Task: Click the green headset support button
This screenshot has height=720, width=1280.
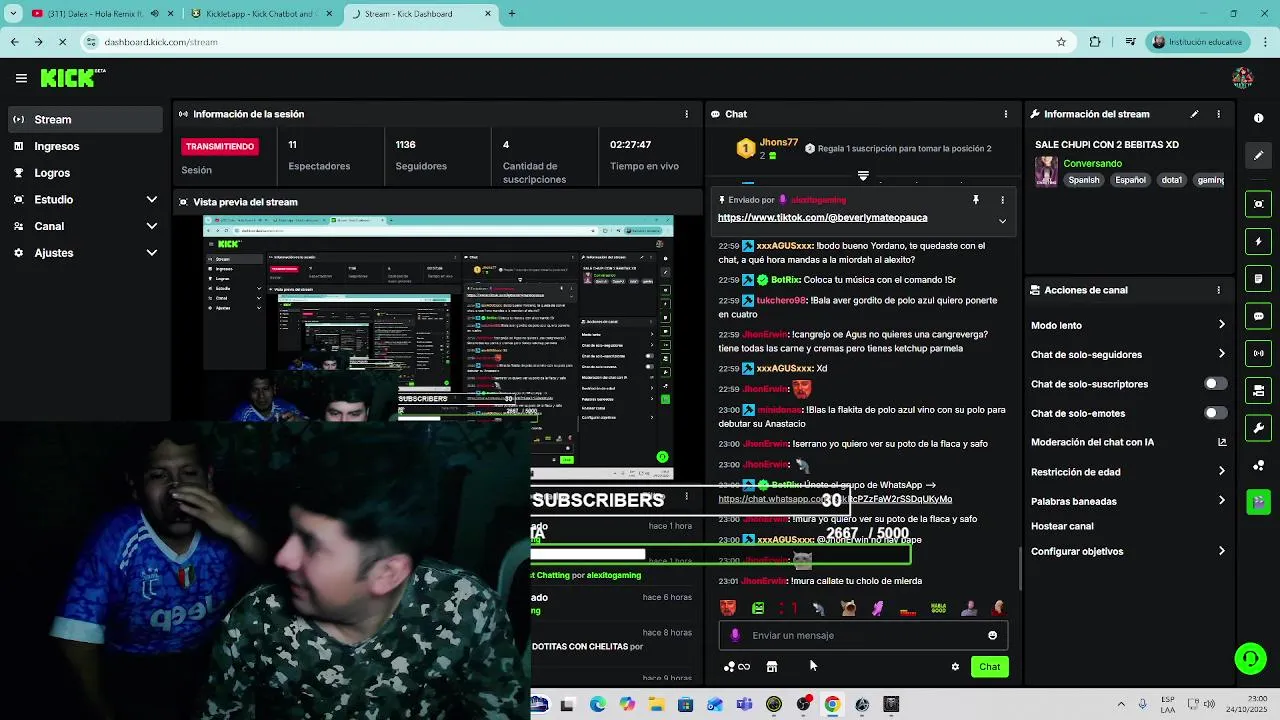Action: point(1250,658)
